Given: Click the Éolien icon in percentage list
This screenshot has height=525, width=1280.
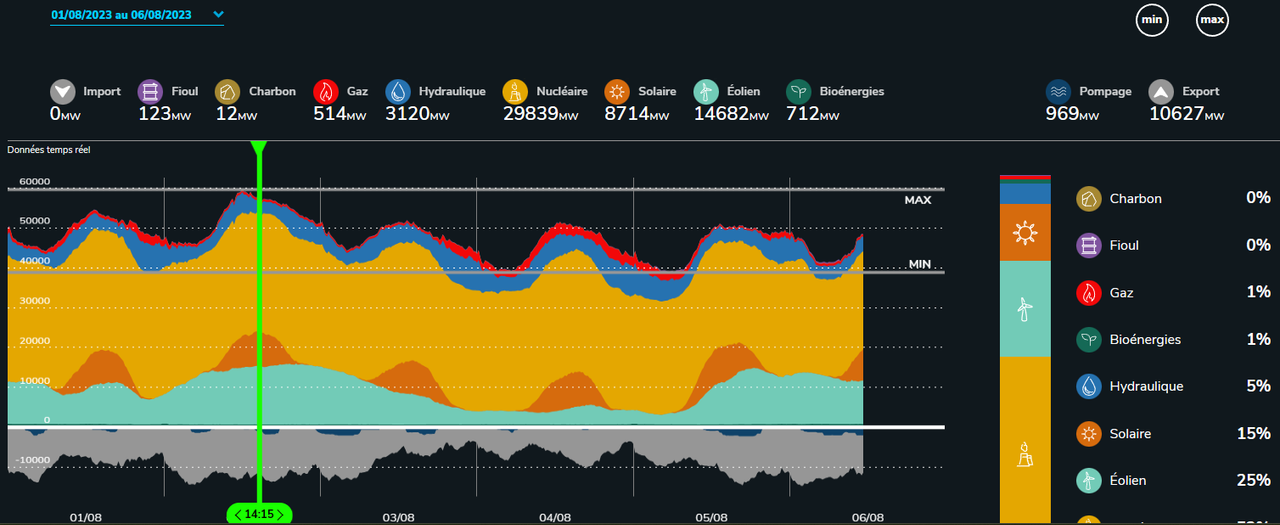Looking at the screenshot, I should click(x=1088, y=481).
